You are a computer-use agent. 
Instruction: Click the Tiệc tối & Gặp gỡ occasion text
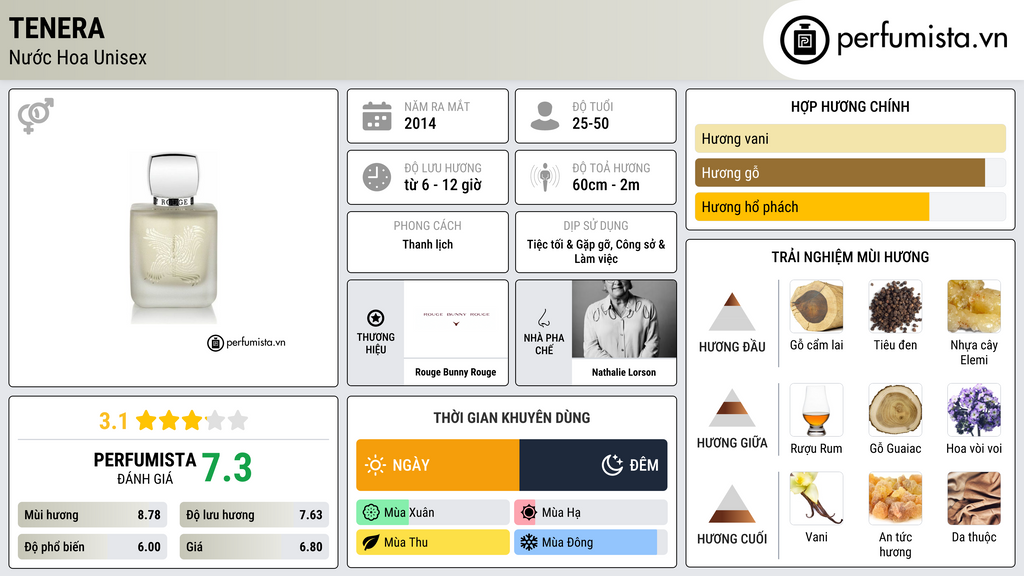click(596, 251)
